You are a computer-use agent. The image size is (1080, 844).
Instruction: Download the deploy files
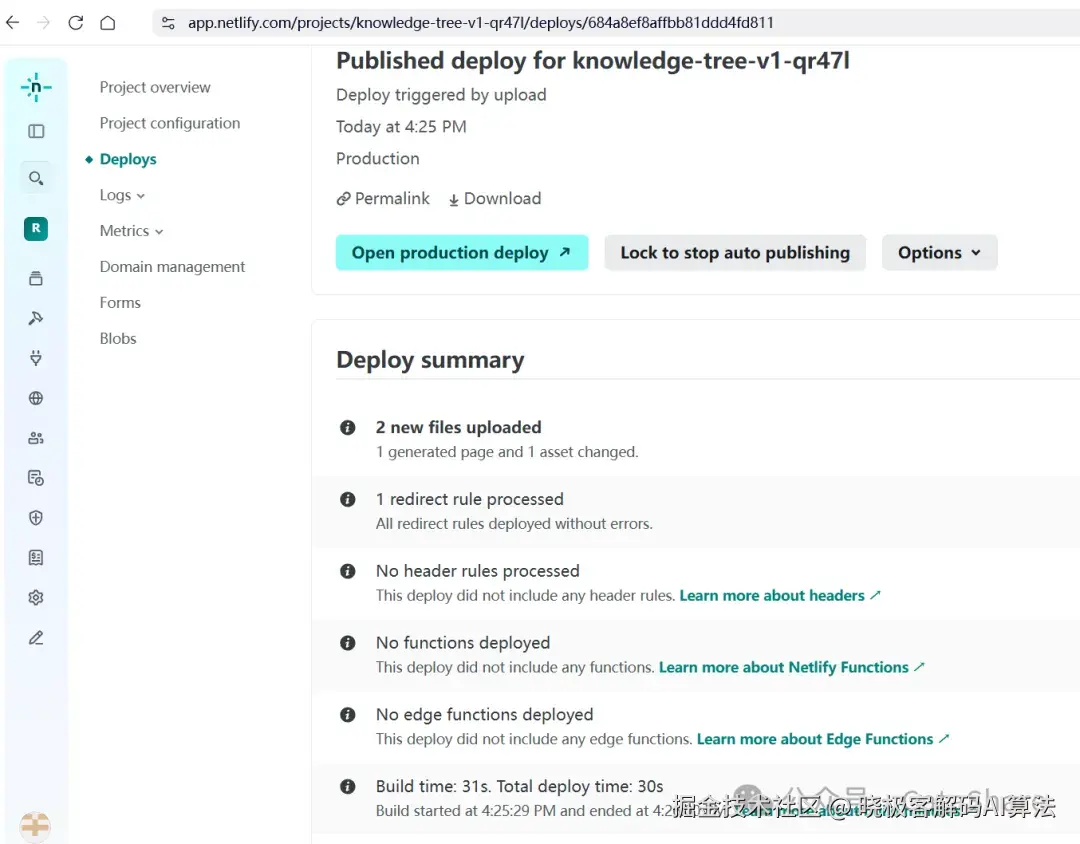pyautogui.click(x=494, y=199)
